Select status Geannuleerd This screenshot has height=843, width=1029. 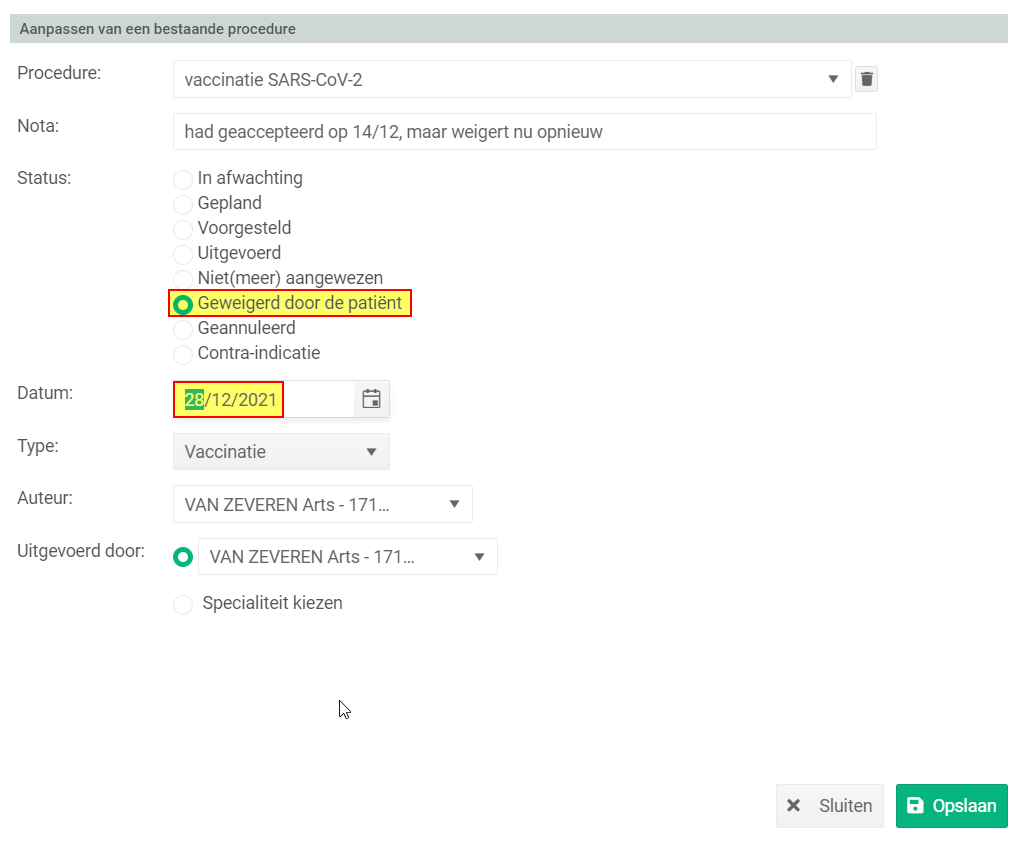click(182, 329)
